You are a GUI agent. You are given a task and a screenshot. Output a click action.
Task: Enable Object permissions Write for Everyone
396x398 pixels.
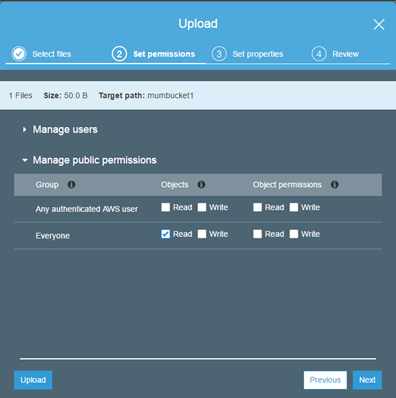[294, 234]
